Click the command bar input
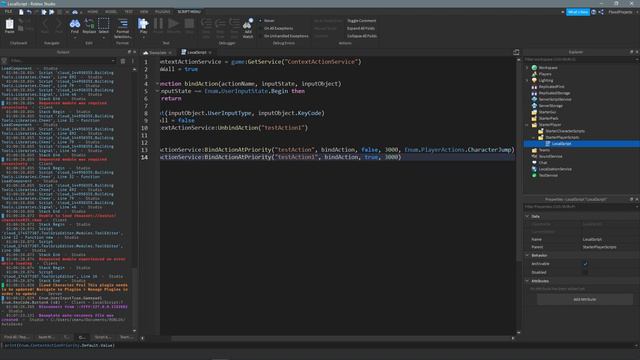The width and height of the screenshot is (640, 360). pos(320,345)
